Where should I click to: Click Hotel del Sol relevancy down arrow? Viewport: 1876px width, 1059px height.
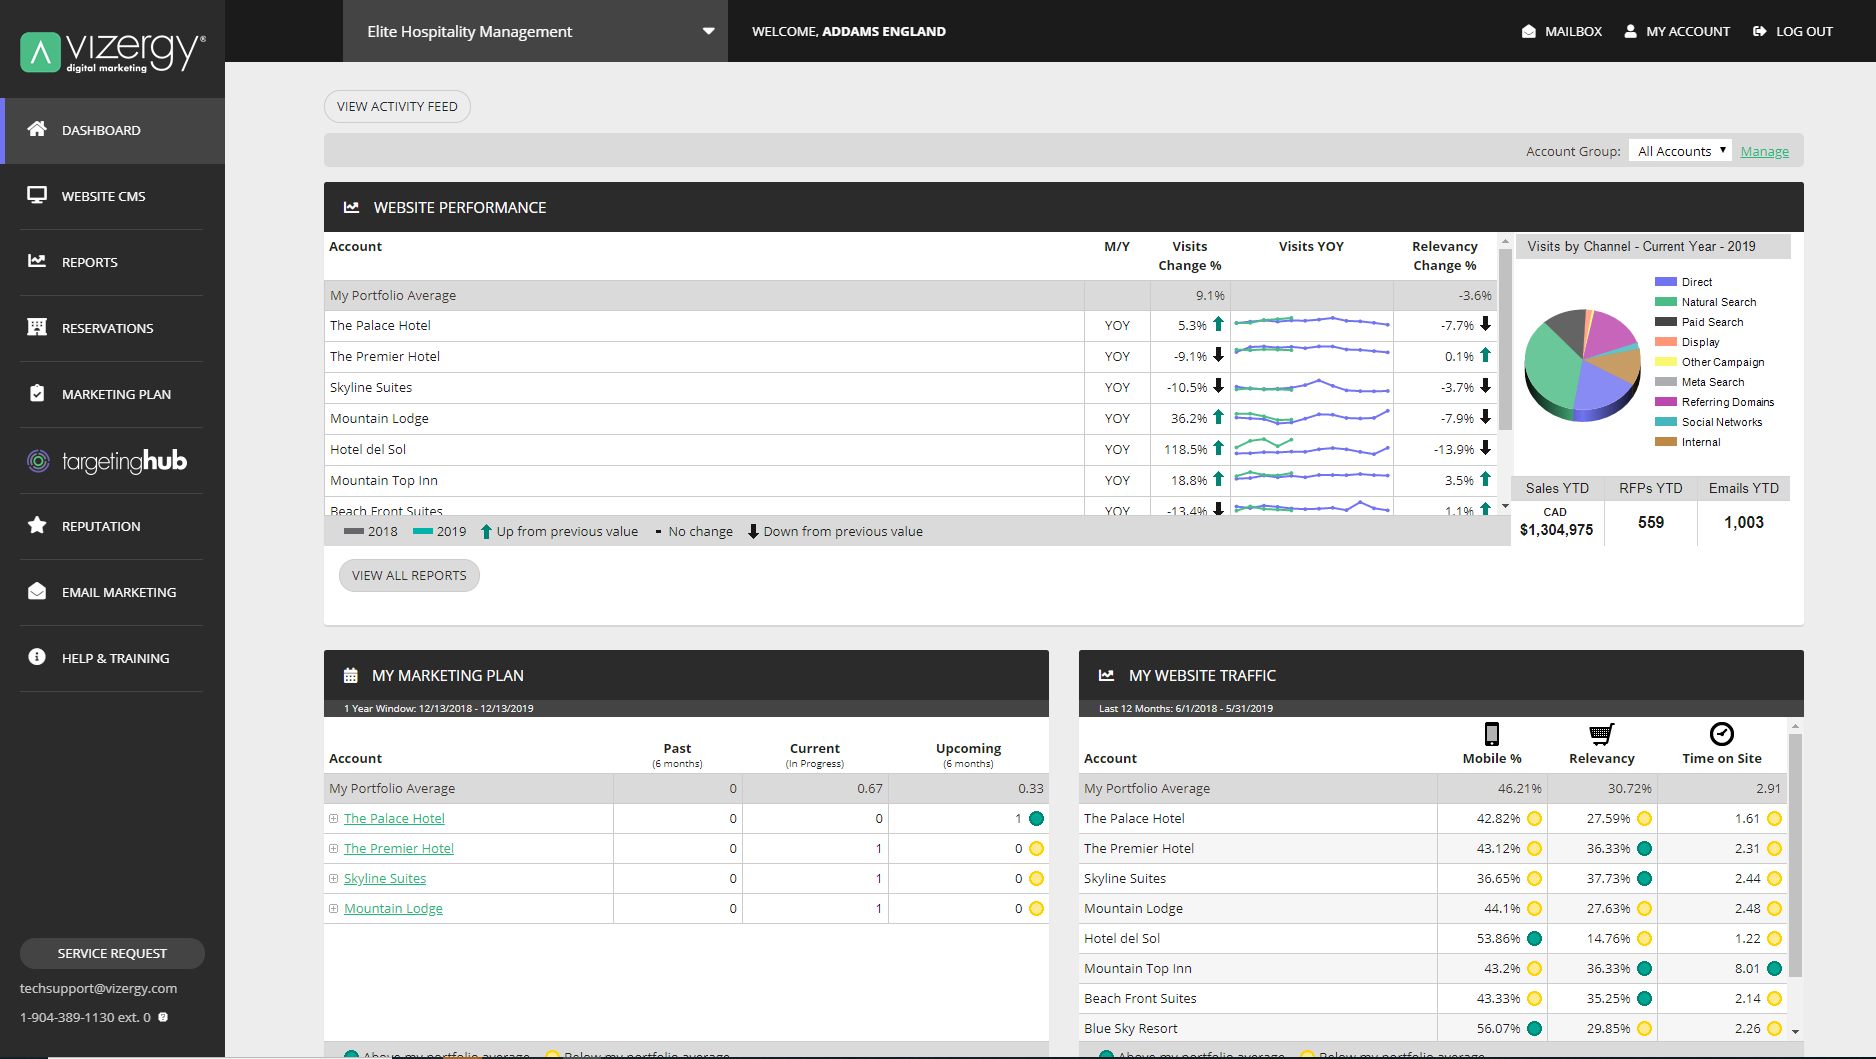1485,448
